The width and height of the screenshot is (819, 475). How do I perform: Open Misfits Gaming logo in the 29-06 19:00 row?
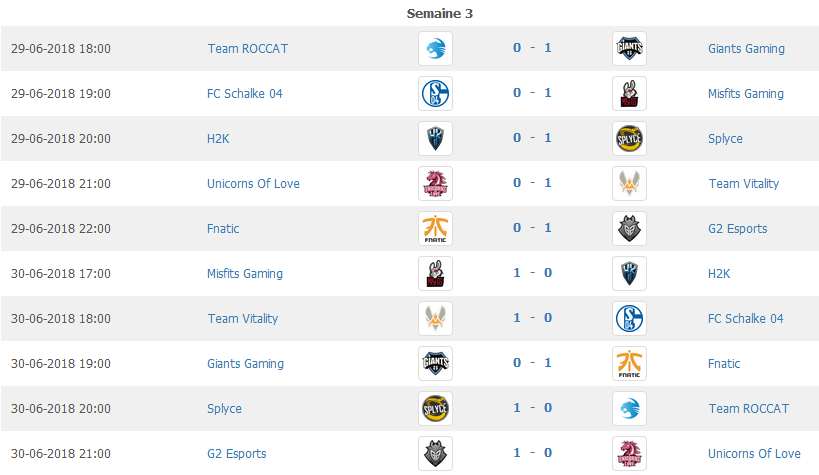[x=629, y=94]
